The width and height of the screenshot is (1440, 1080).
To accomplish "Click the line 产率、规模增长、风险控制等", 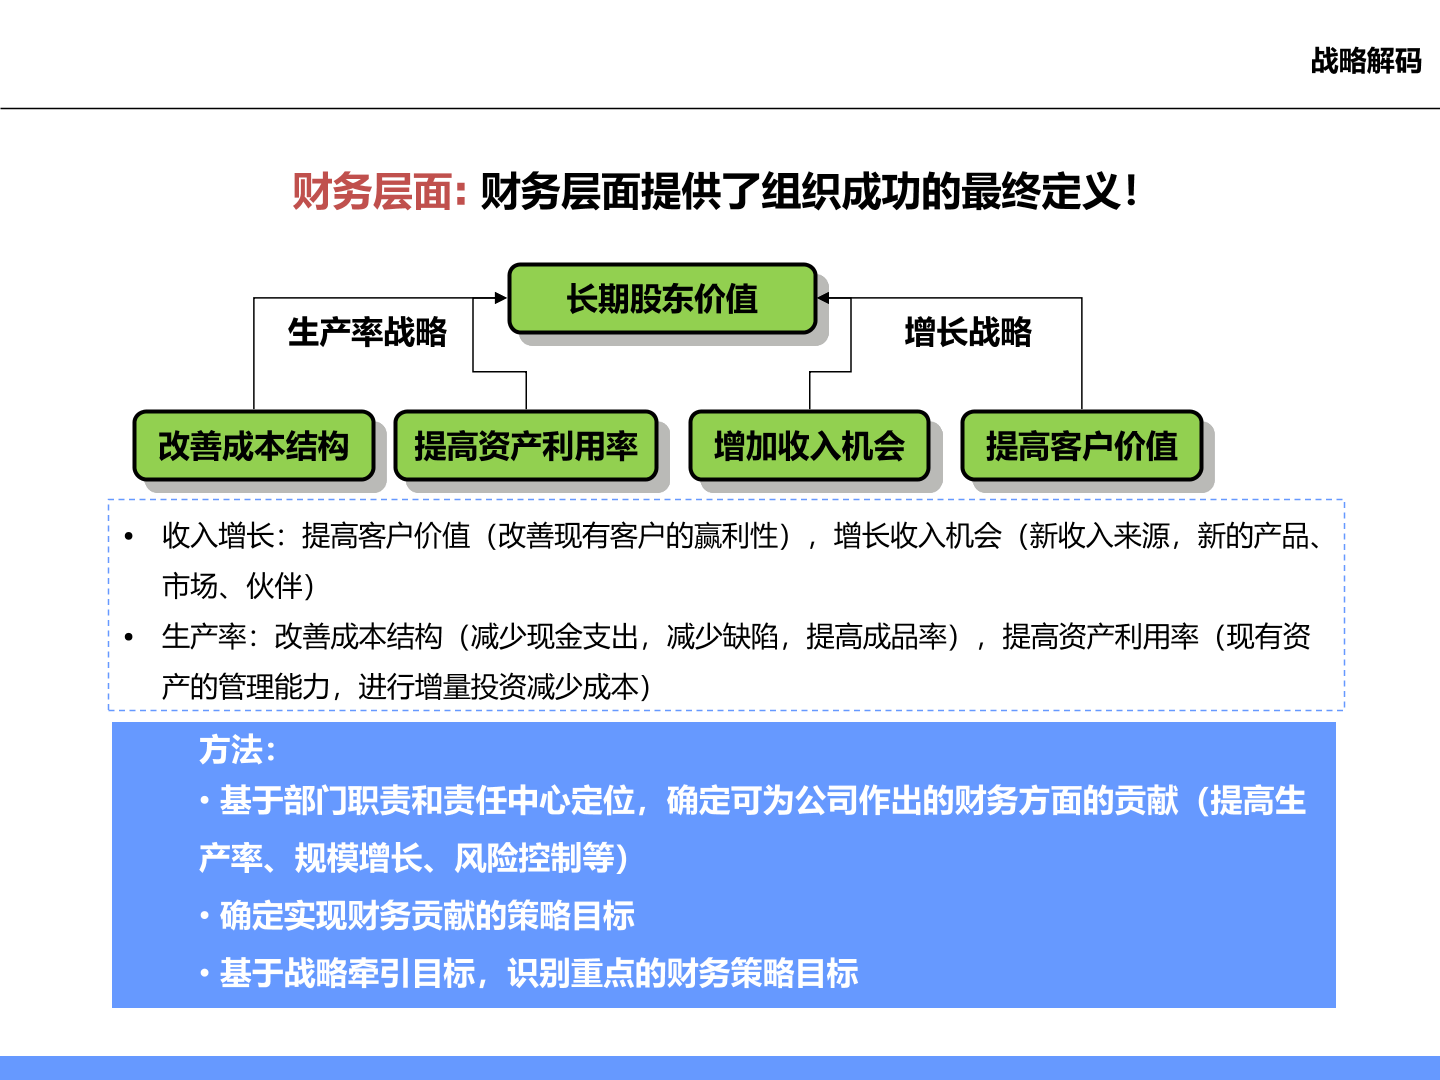I will [414, 858].
